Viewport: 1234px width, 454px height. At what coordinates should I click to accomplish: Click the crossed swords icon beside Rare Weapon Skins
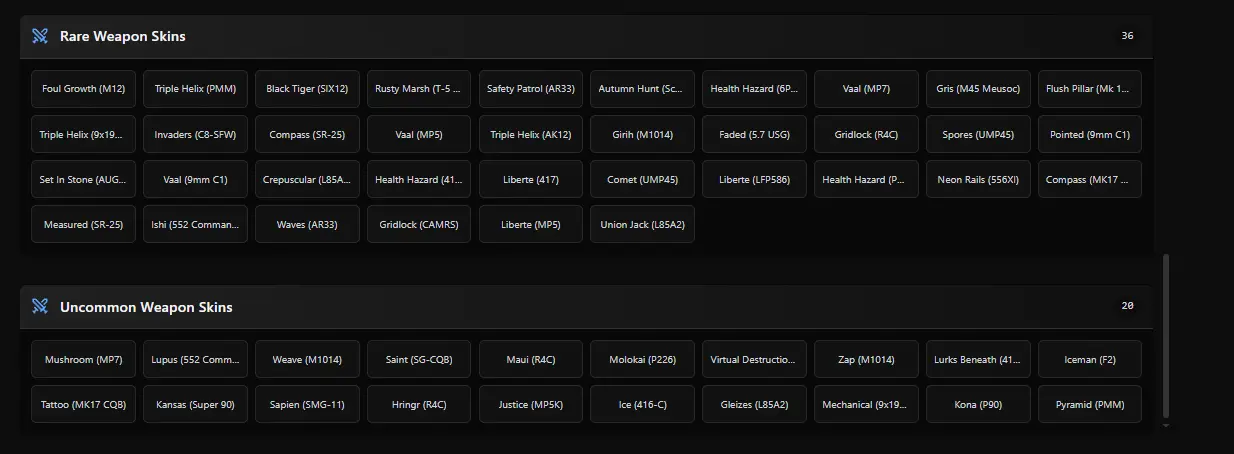[40, 36]
